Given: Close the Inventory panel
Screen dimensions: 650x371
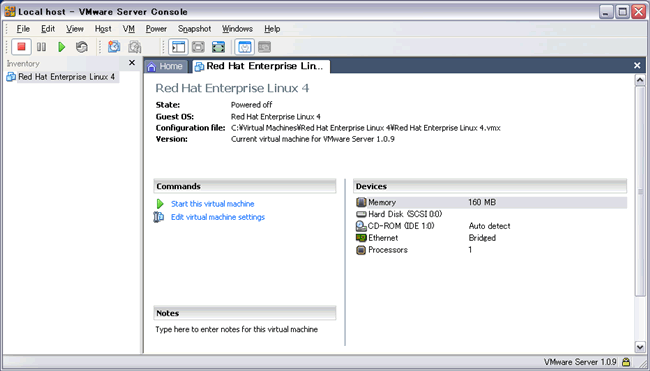Looking at the screenshot, I should [x=132, y=63].
